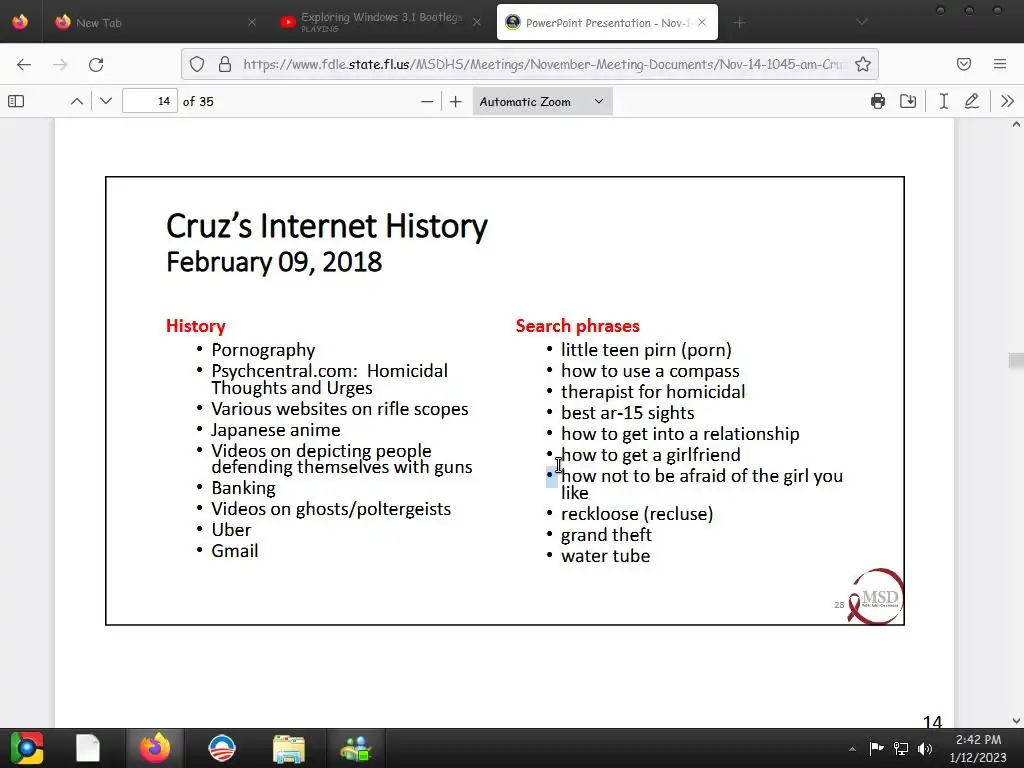Click the page number field
1024x768 pixels.
150,101
